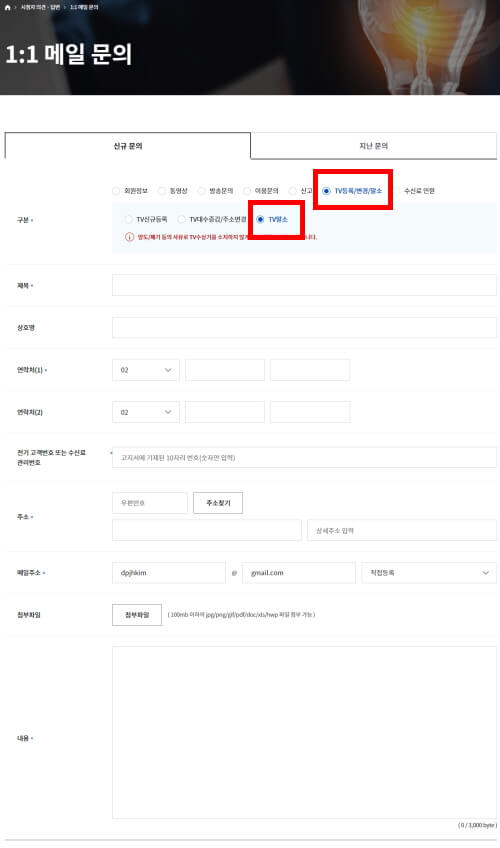
Task: Click the 우편번호 postal code field
Action: 150,503
